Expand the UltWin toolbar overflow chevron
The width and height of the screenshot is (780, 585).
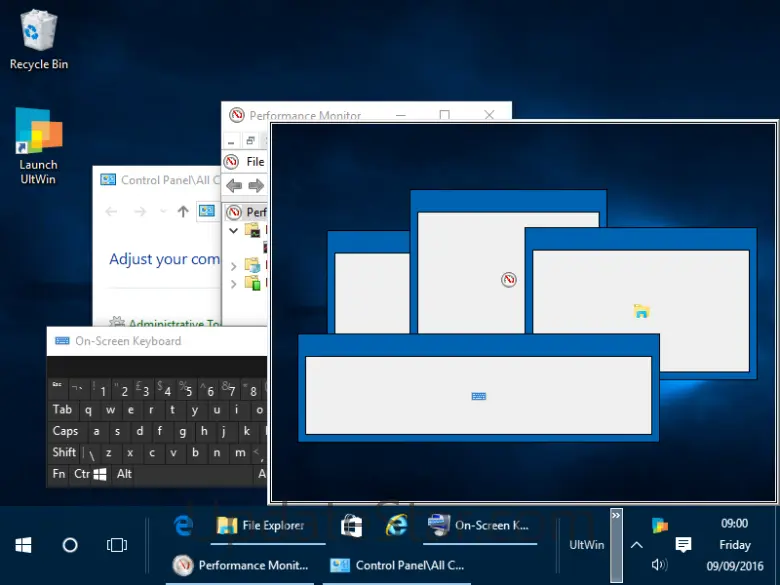[x=616, y=516]
